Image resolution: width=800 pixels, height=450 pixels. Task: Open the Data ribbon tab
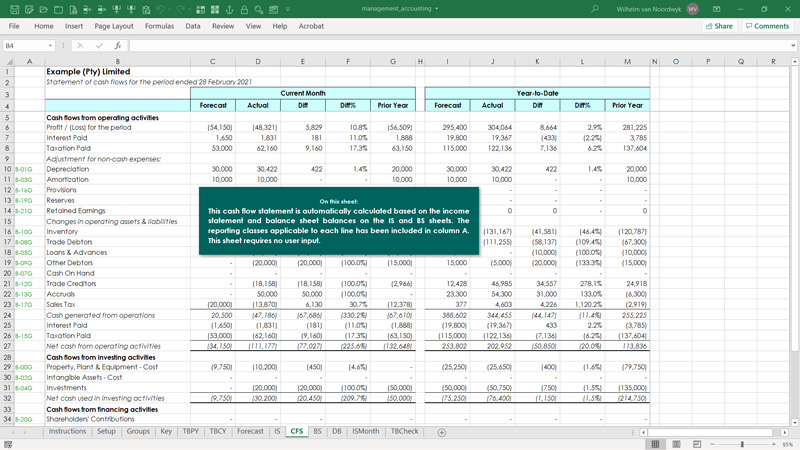click(x=192, y=26)
